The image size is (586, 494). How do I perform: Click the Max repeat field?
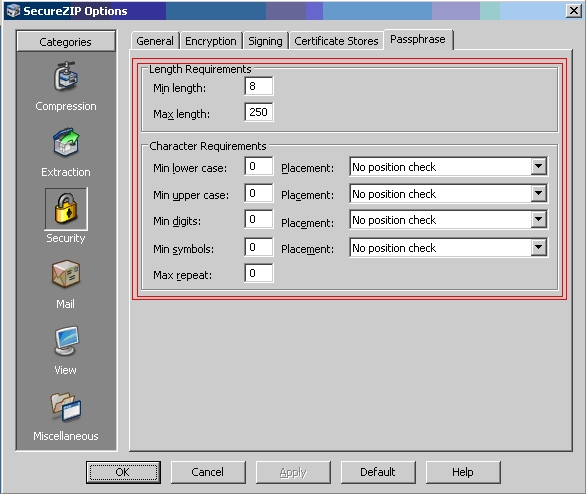tap(259, 273)
